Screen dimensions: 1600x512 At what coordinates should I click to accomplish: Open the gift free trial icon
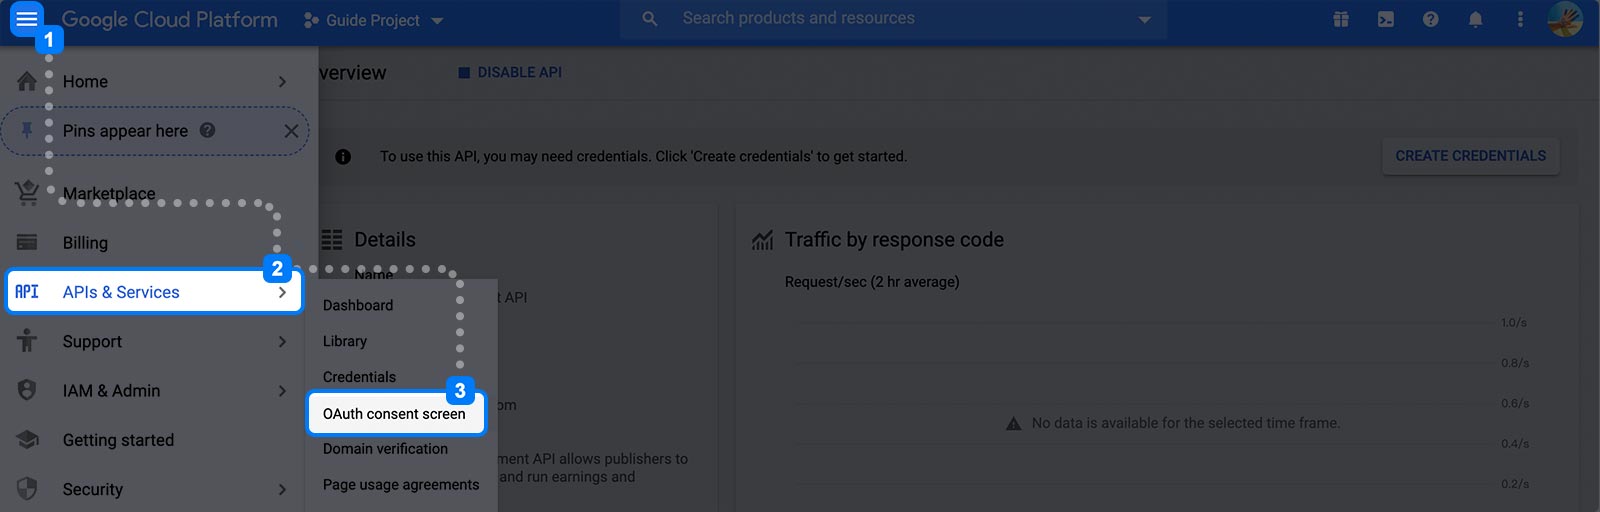pyautogui.click(x=1341, y=19)
